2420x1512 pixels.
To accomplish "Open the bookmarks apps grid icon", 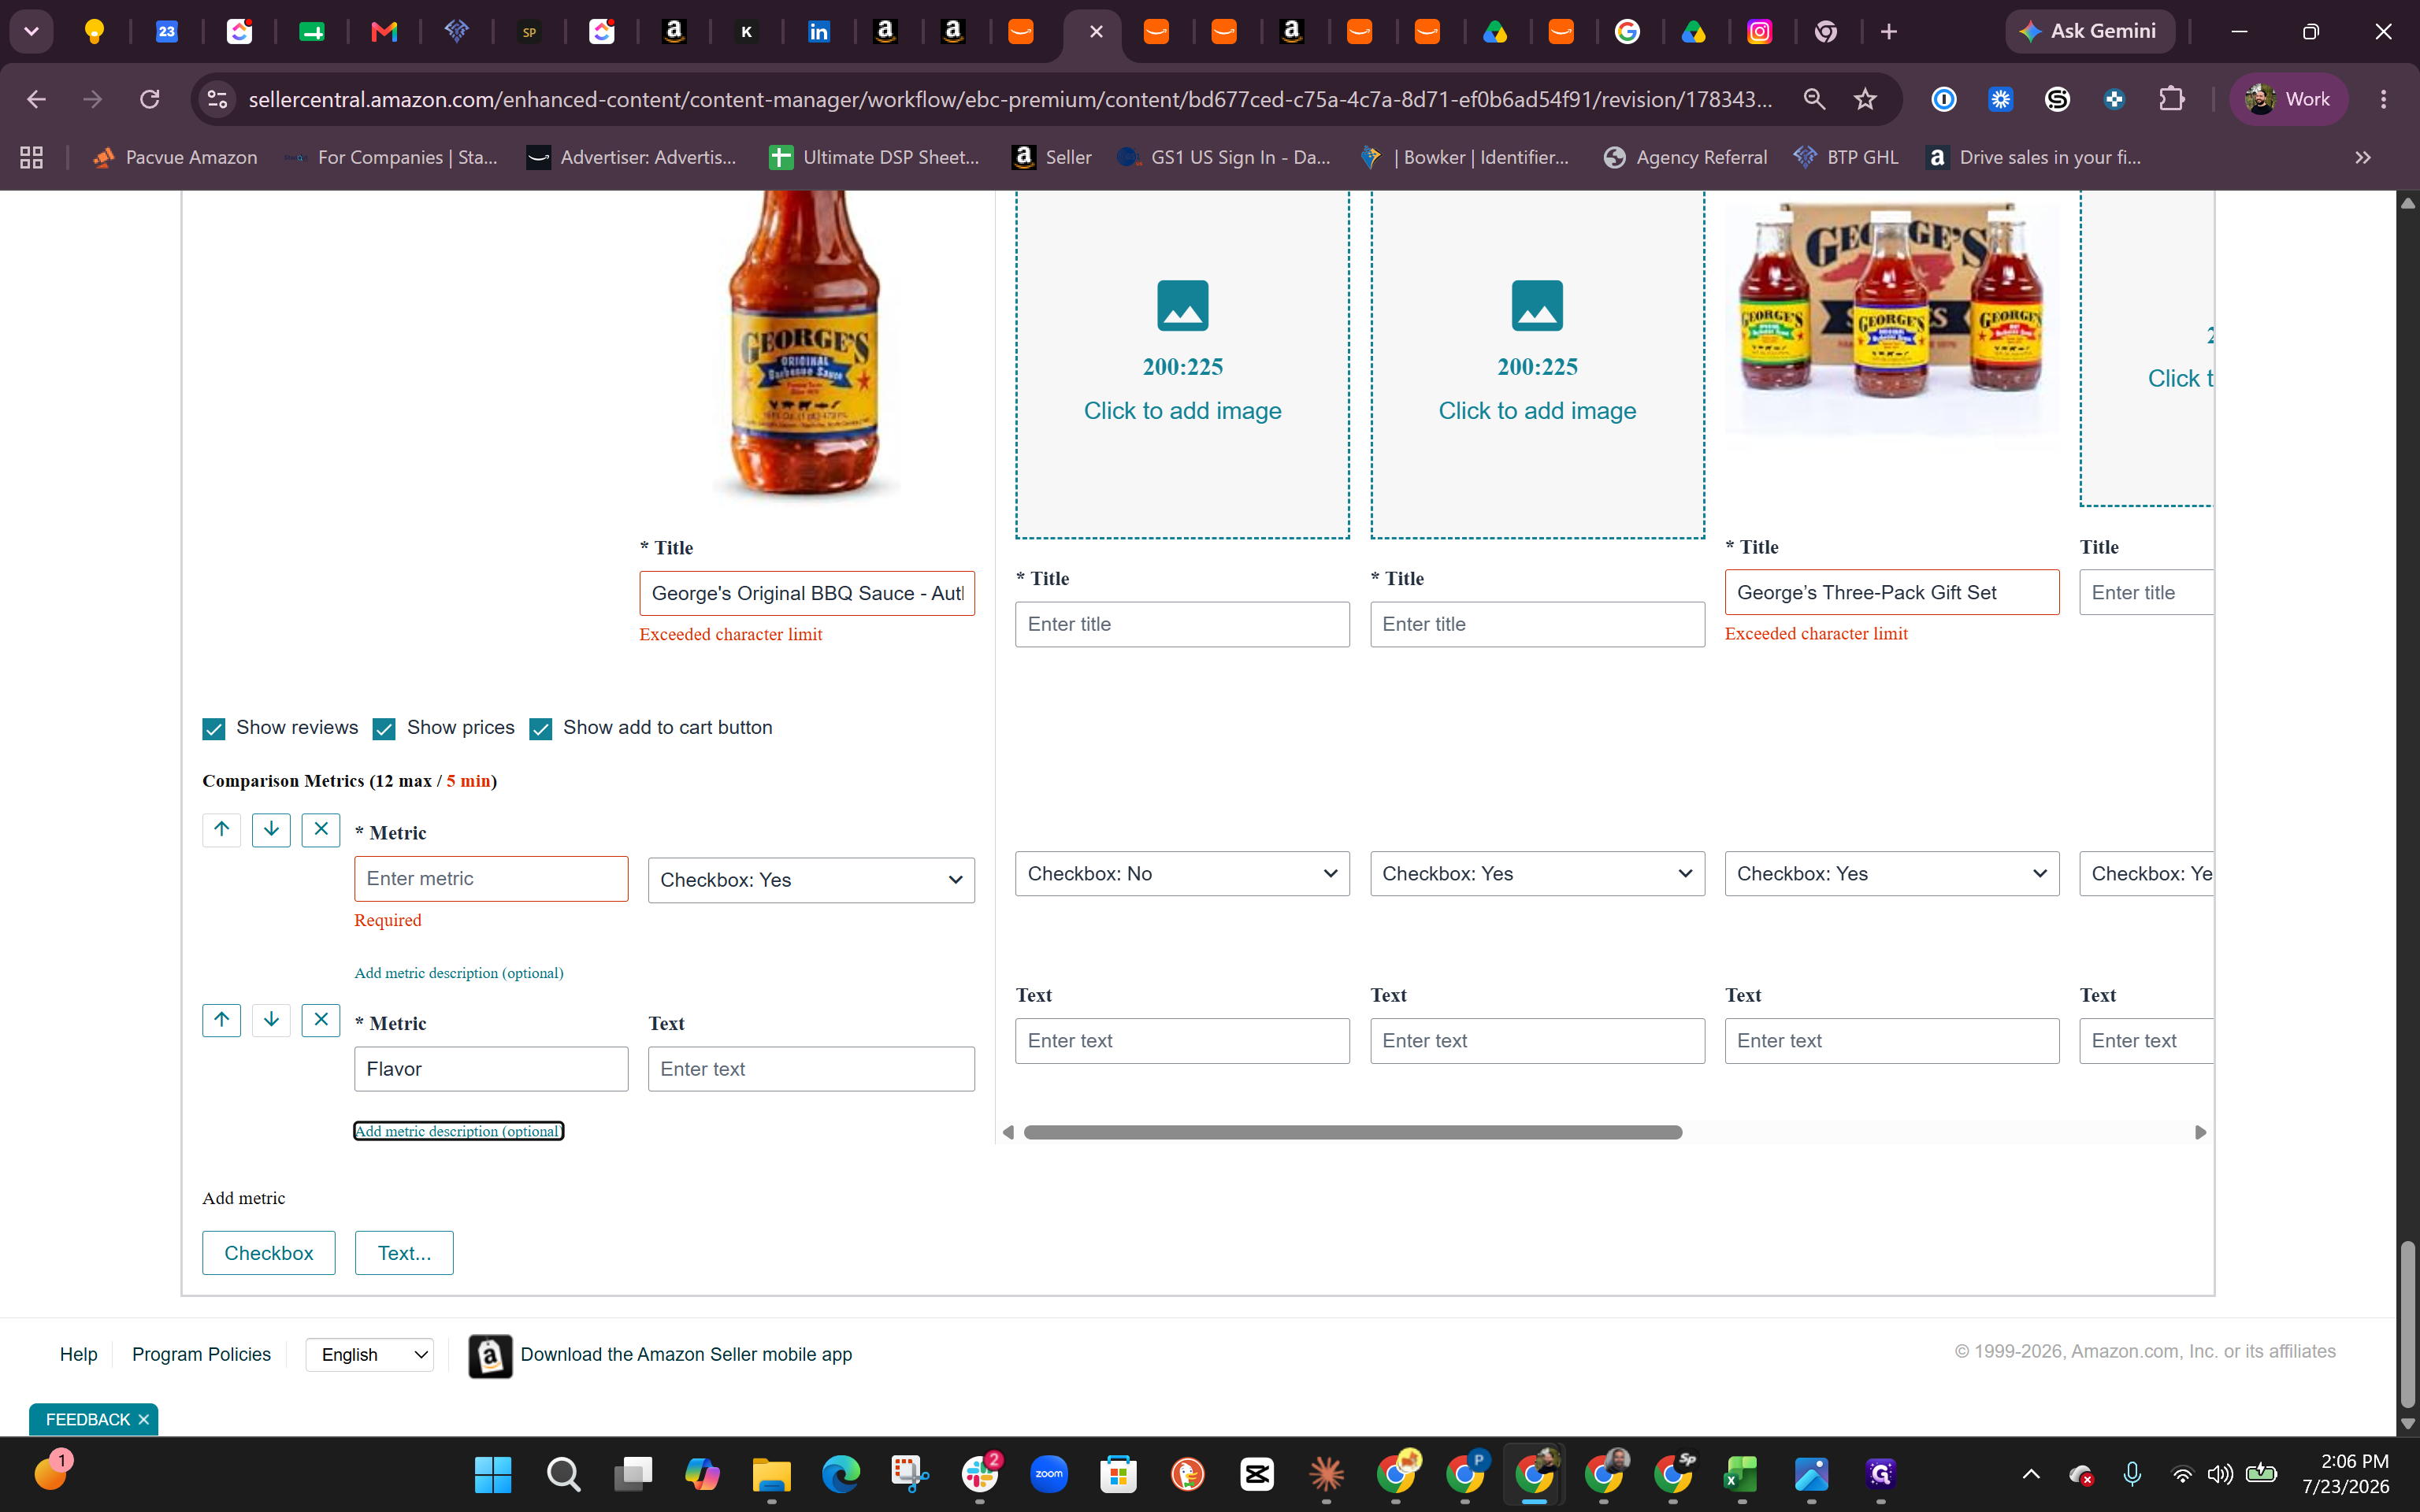I will (32, 157).
